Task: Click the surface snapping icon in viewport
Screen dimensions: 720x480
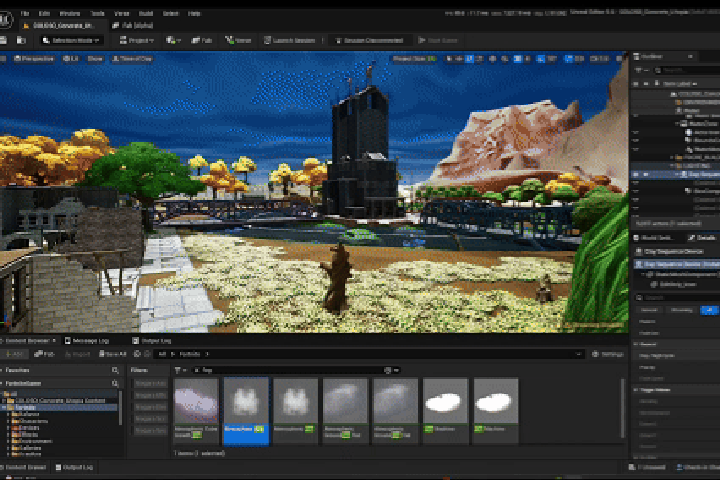Action: click(505, 59)
